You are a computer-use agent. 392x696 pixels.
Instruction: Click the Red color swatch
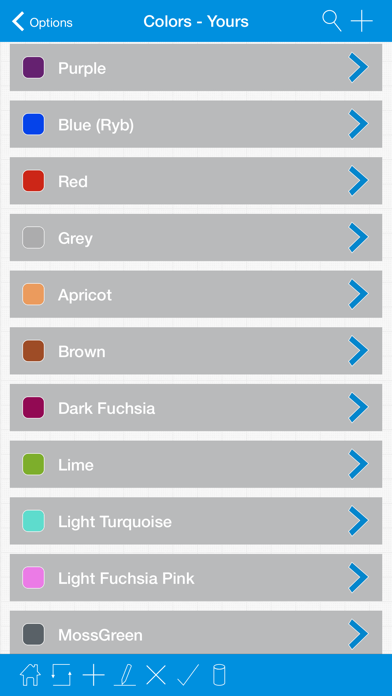click(33, 181)
